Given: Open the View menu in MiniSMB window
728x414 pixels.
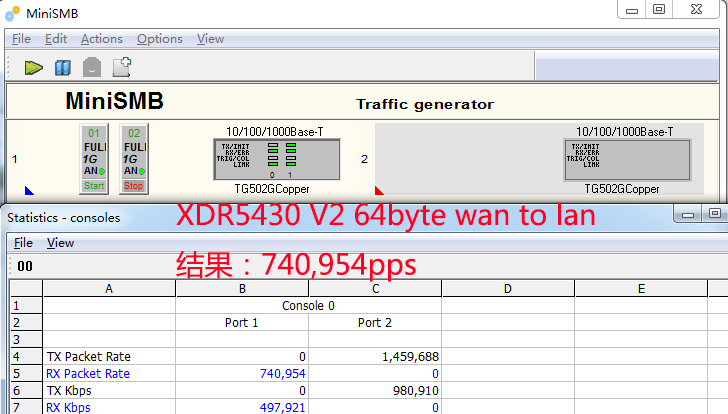Looking at the screenshot, I should click(210, 39).
